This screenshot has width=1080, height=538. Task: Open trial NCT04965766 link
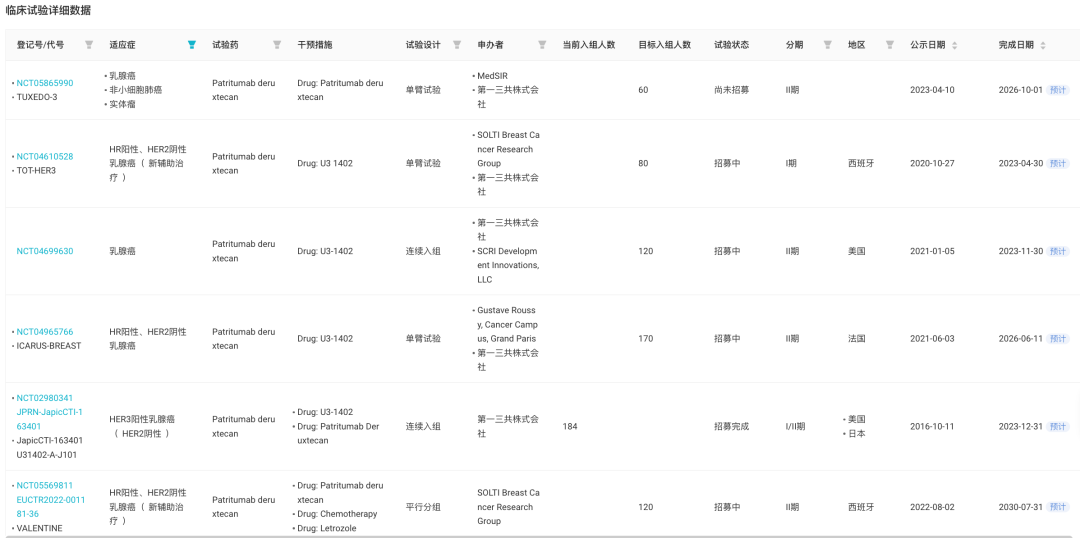point(45,332)
